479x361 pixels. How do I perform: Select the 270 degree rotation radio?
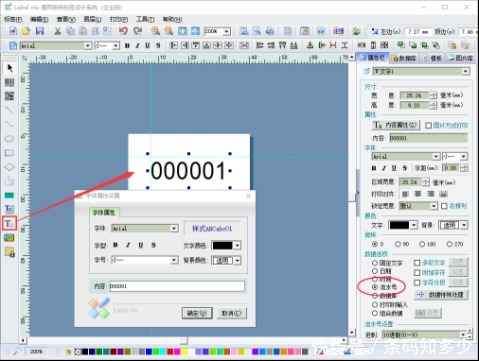[450, 244]
